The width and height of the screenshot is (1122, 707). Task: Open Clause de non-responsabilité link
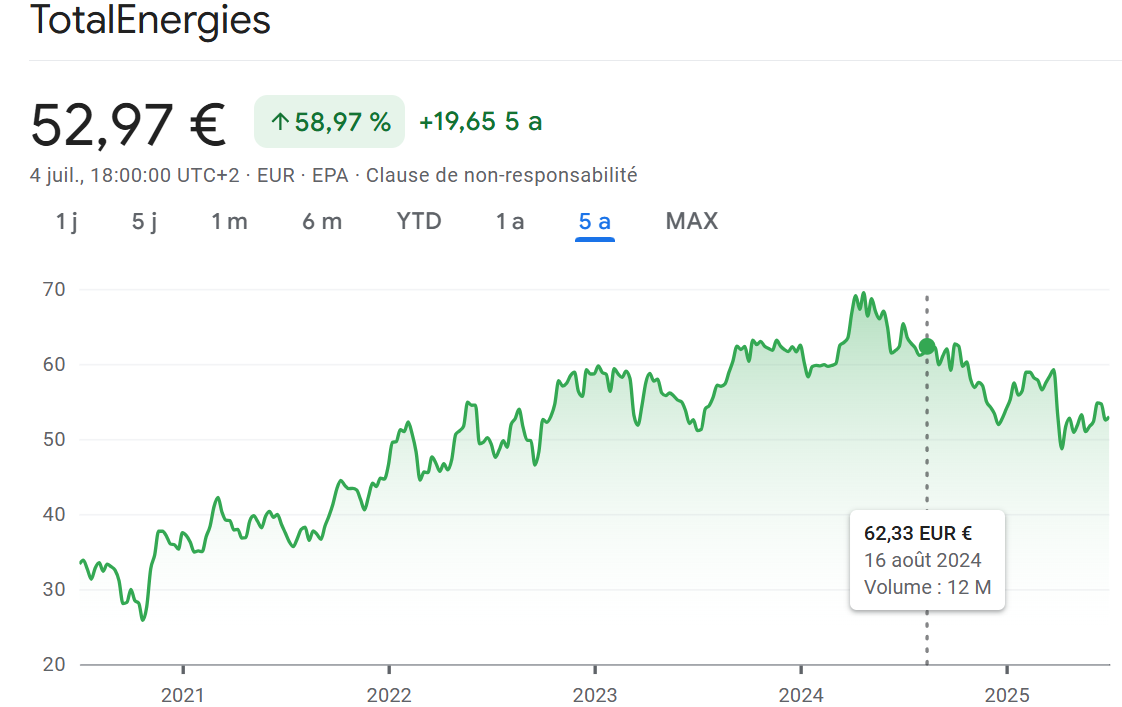502,175
